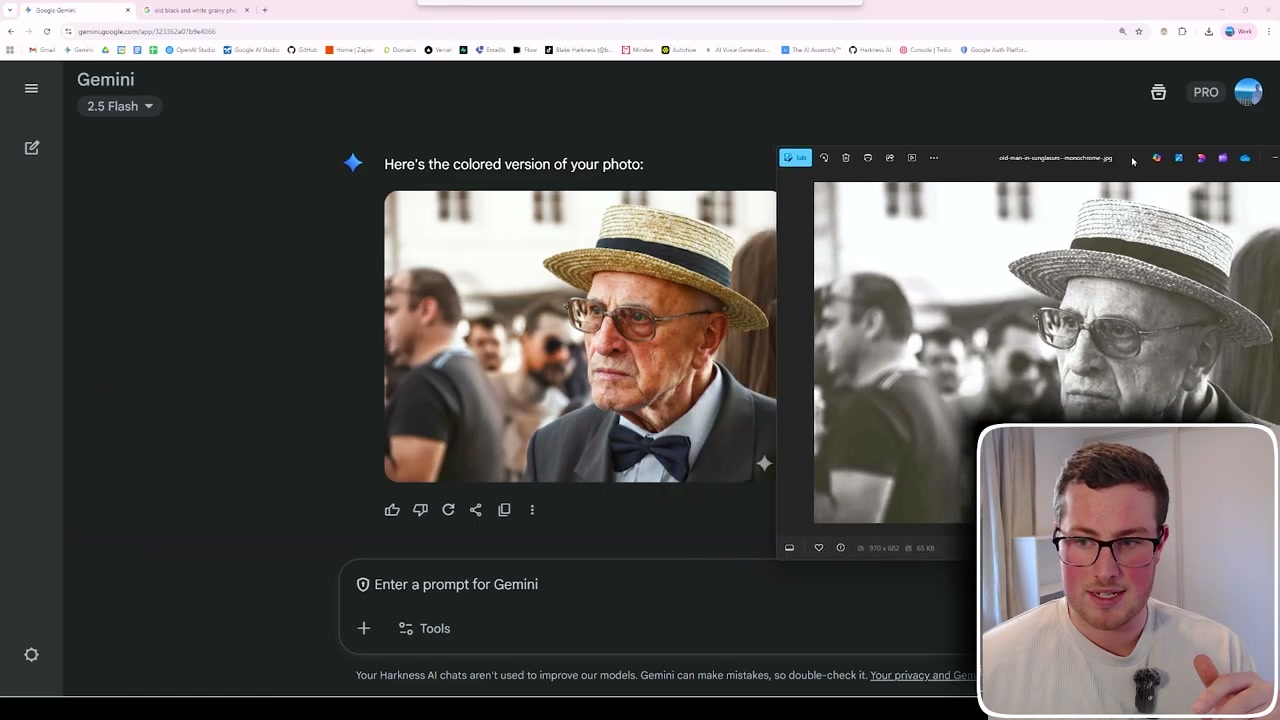Screen dimensions: 1280x720
Task: Open the Work profile button
Action: pyautogui.click(x=1238, y=31)
